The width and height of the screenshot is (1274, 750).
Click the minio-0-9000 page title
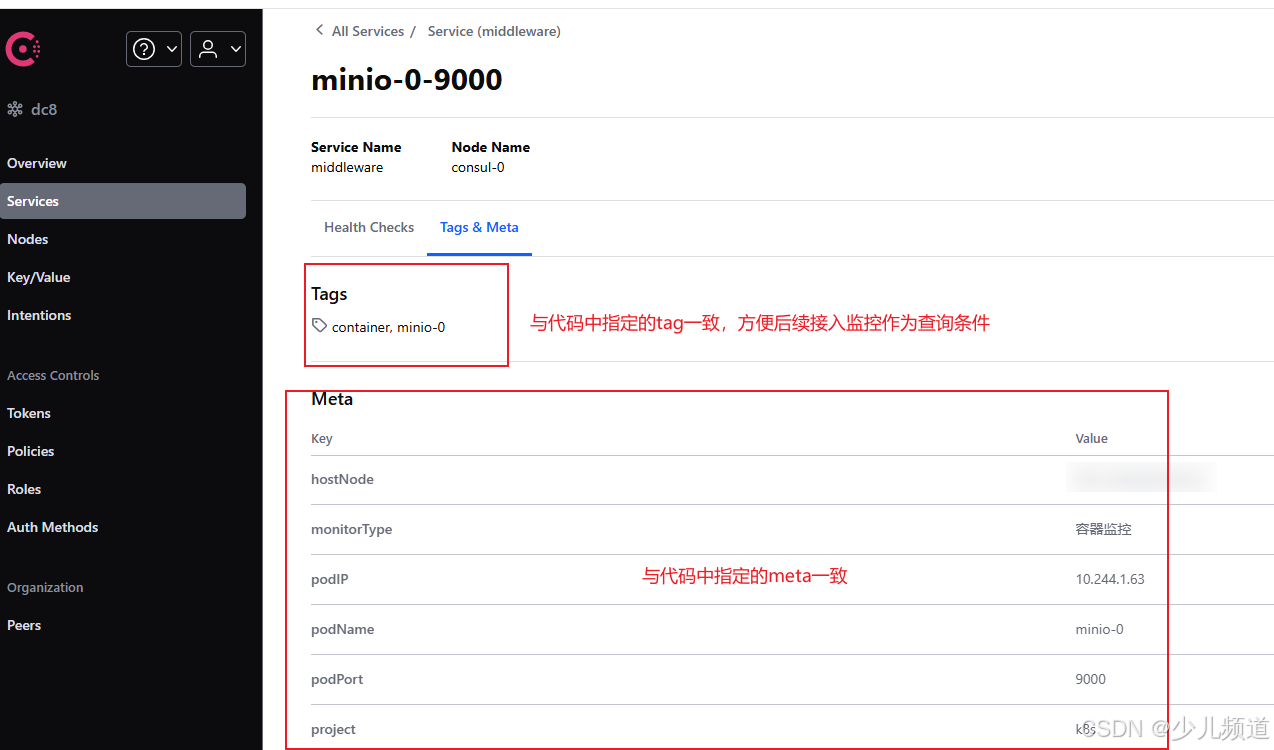click(407, 80)
